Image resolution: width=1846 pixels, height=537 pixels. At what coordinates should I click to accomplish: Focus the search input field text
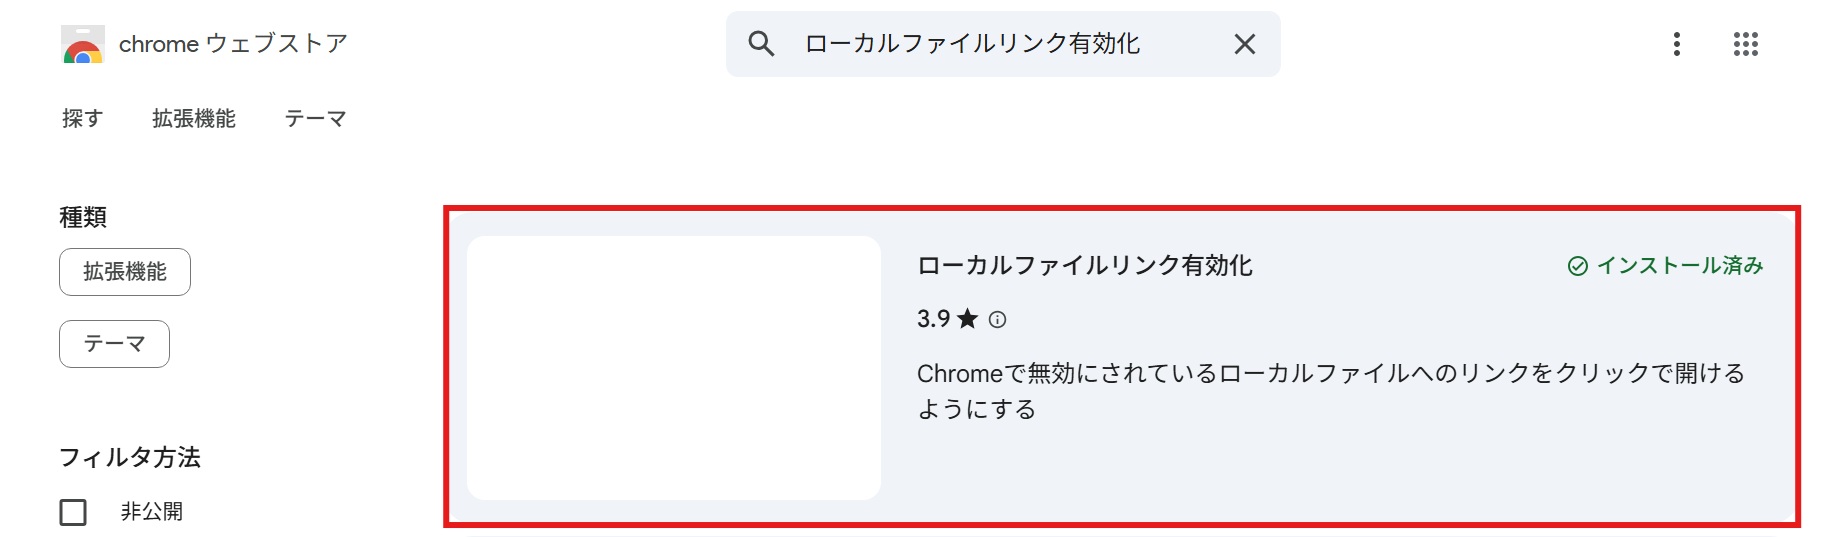[972, 44]
